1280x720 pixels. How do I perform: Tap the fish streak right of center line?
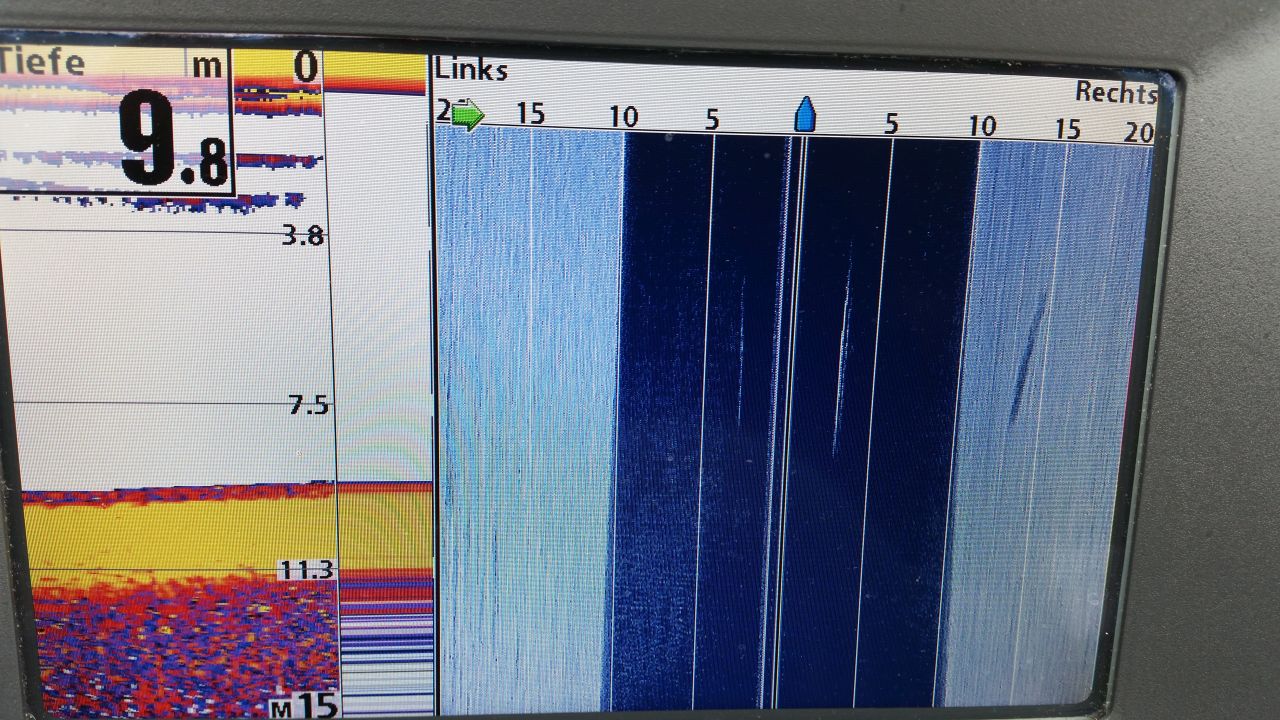[x=843, y=360]
